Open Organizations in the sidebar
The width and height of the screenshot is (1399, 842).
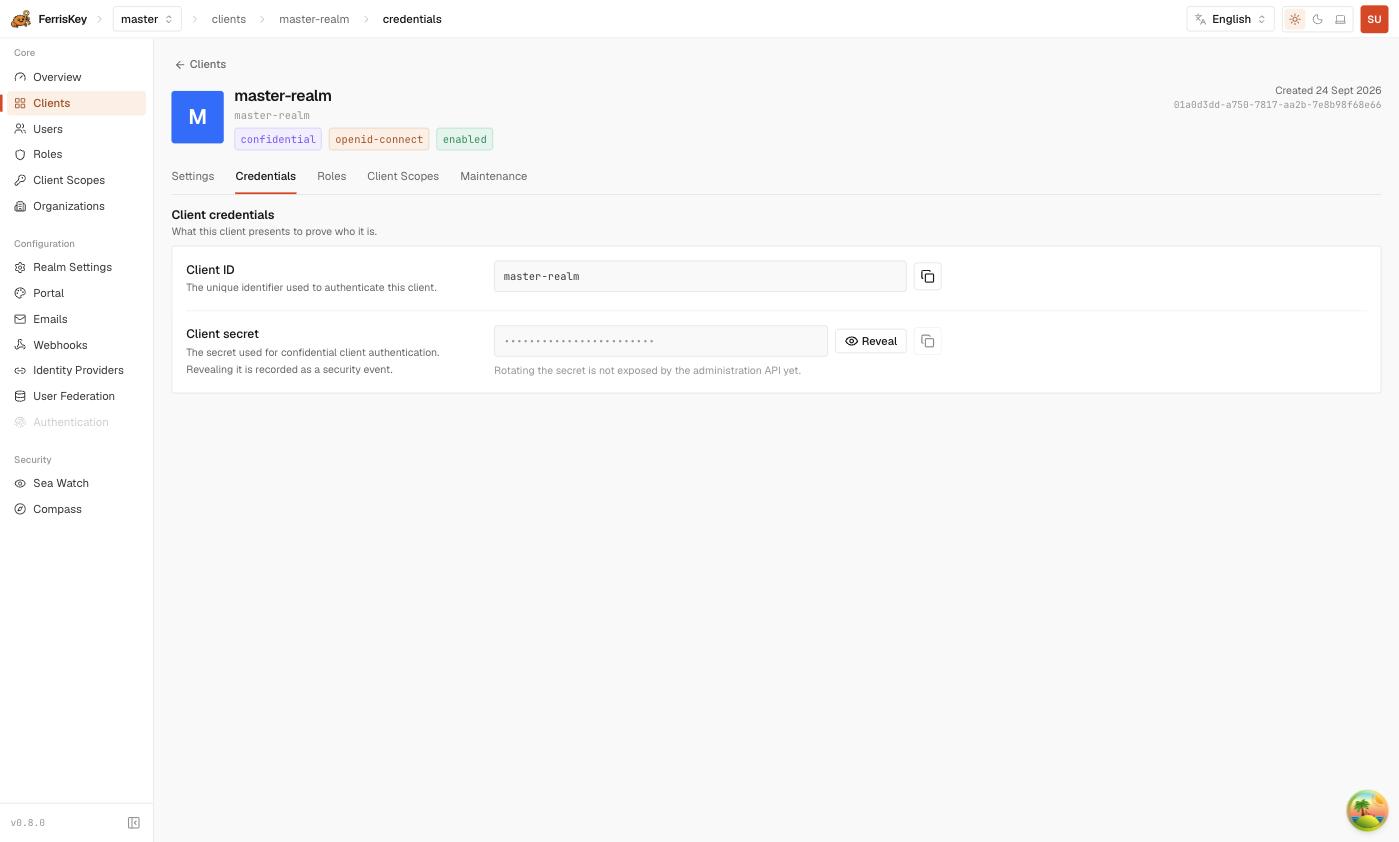coord(76,206)
